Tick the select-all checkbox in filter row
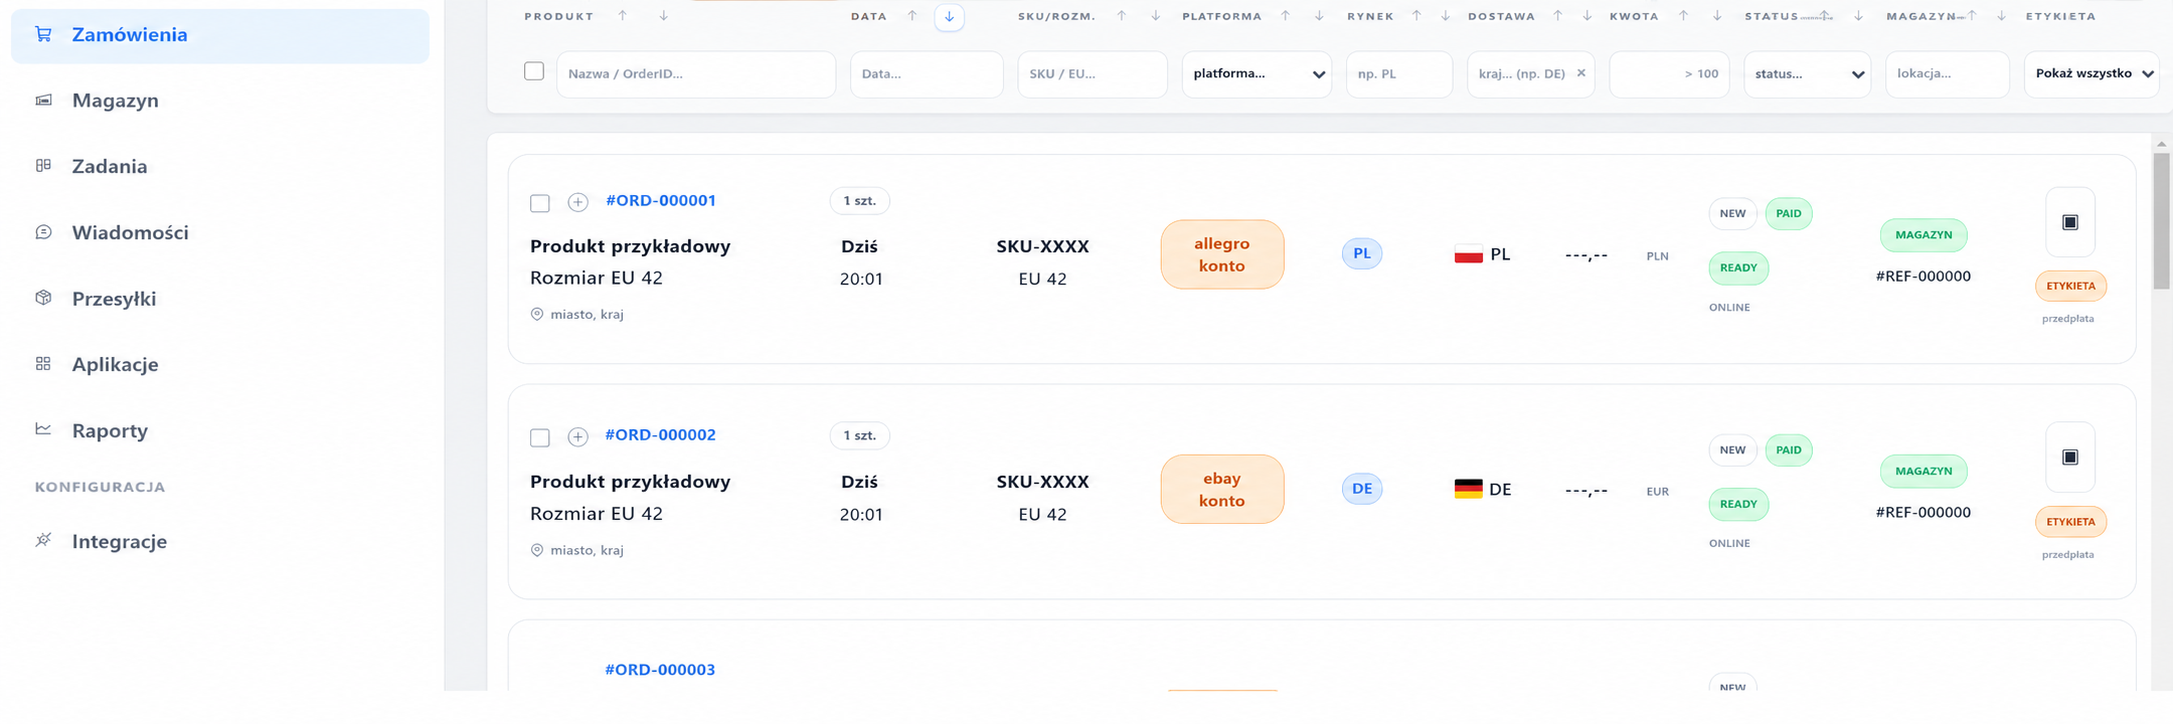The width and height of the screenshot is (2173, 724). 534,71
